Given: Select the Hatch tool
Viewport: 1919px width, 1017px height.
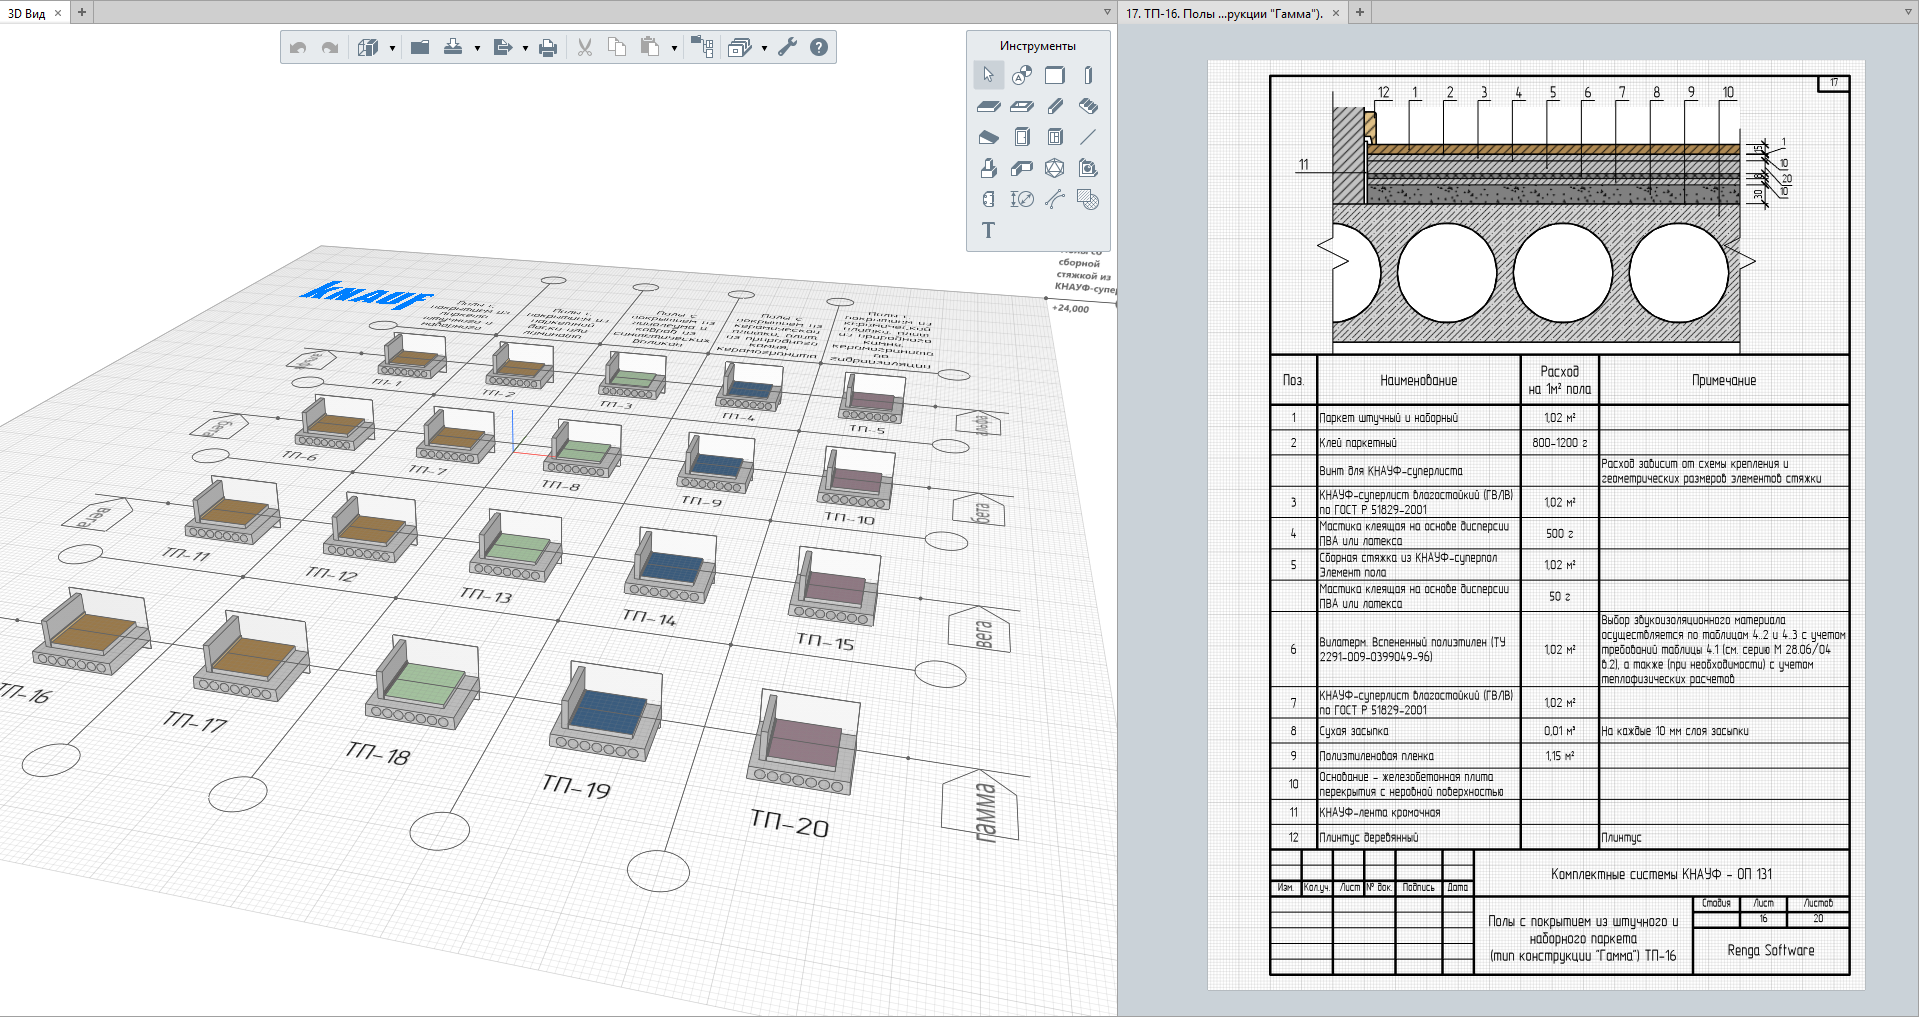Looking at the screenshot, I should (x=1088, y=199).
